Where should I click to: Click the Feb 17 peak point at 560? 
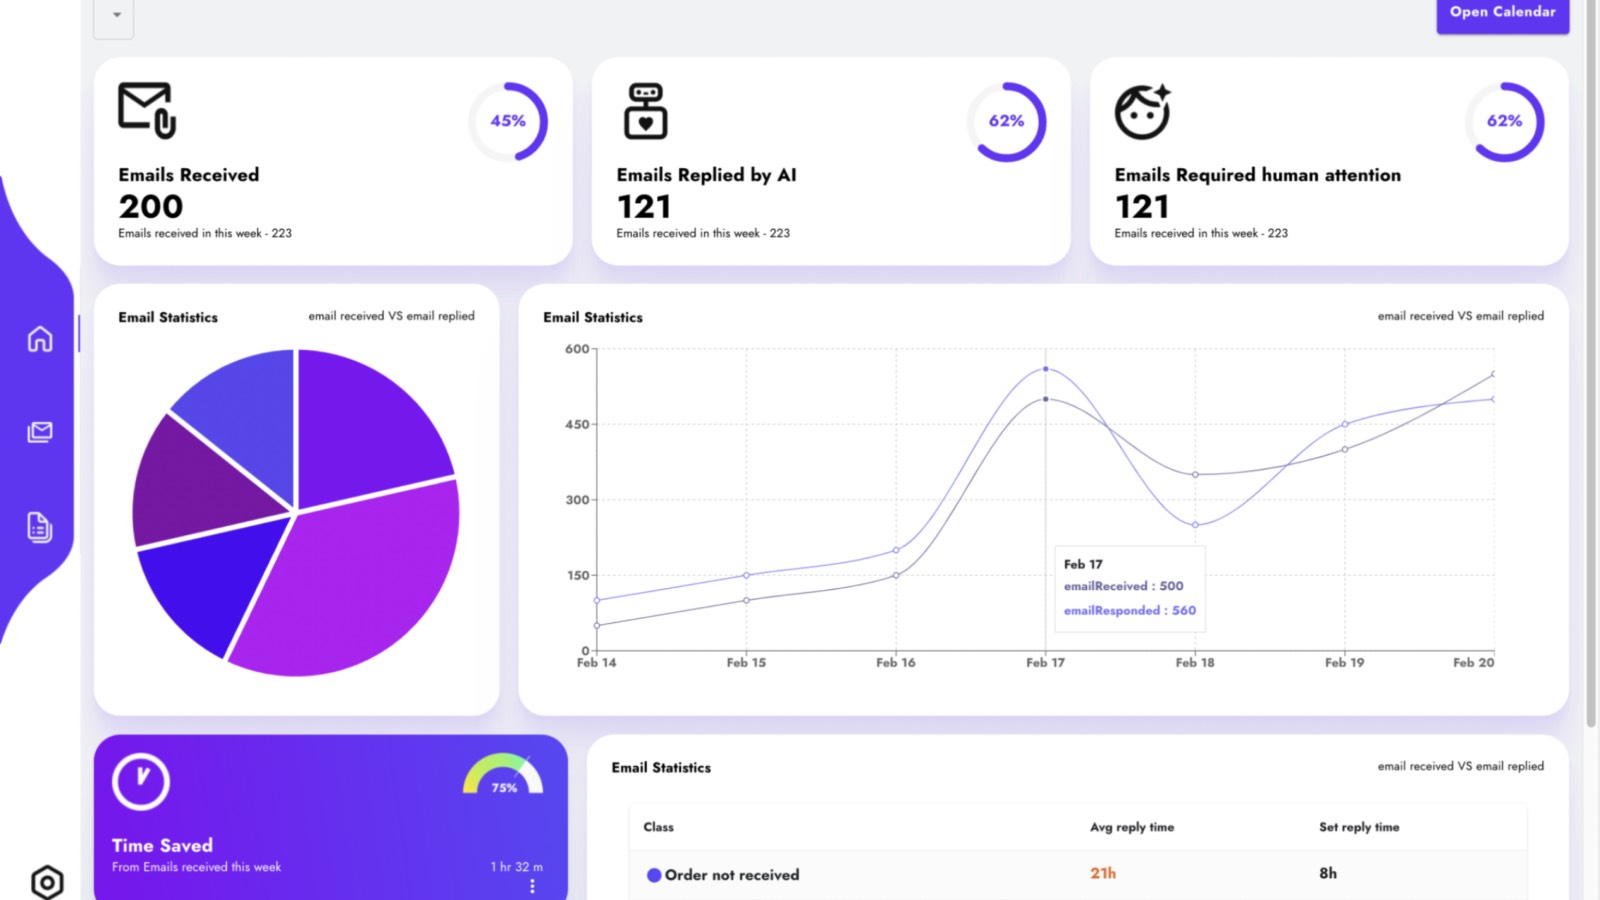(1046, 369)
